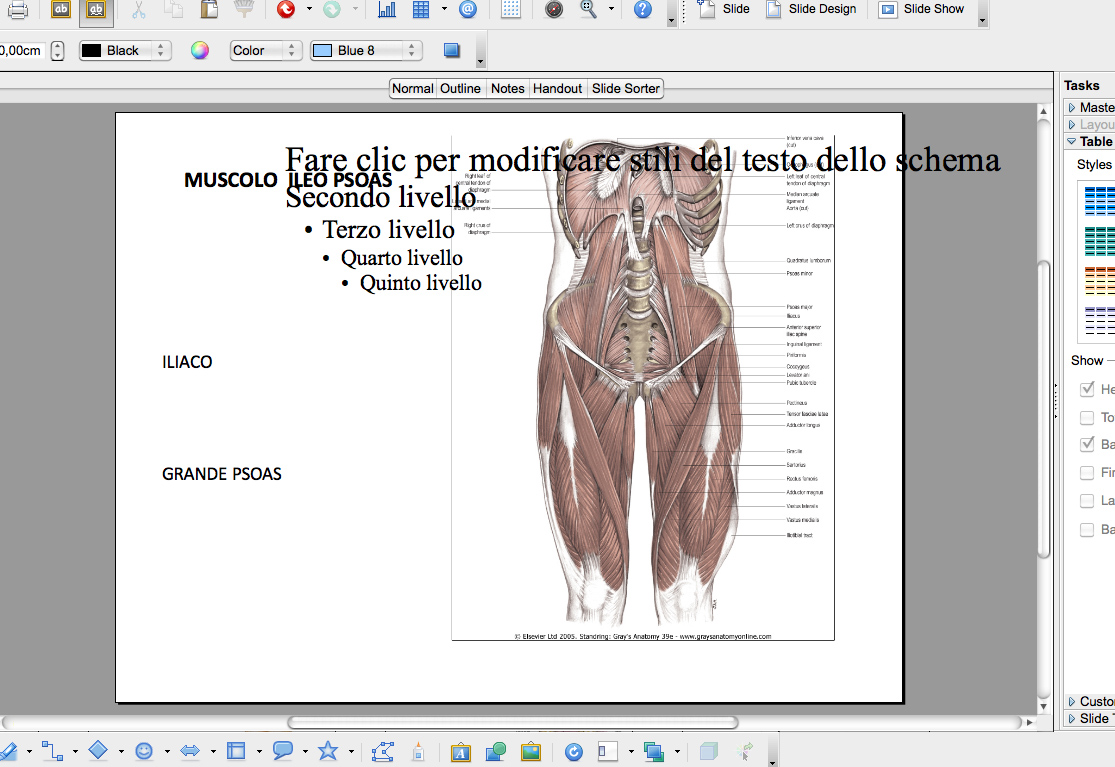Image resolution: width=1115 pixels, height=767 pixels.
Task: Switch to the Slide Sorter tab
Action: (x=625, y=89)
